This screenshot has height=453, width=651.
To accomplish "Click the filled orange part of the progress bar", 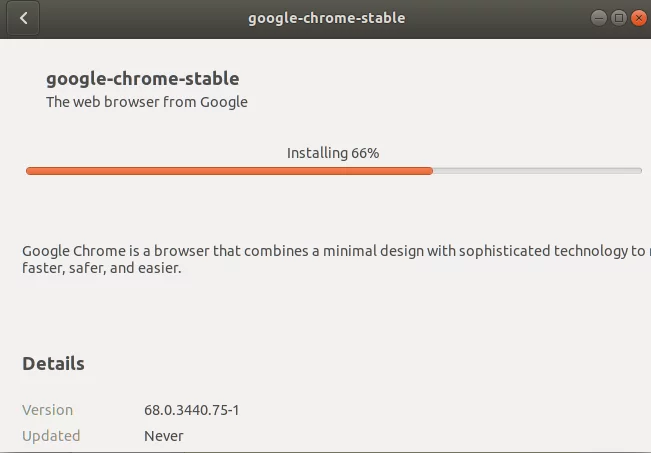I will 228,171.
